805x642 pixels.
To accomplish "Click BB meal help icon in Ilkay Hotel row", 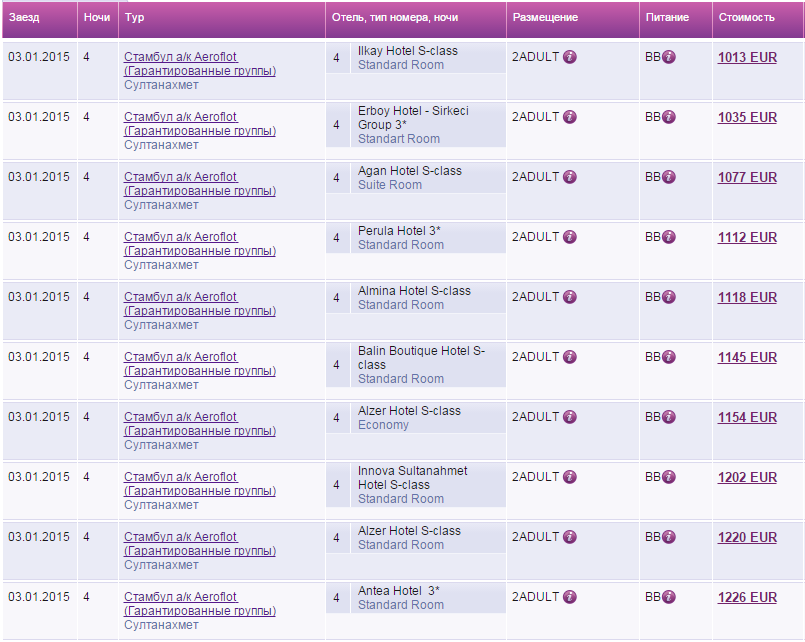I will [669, 57].
